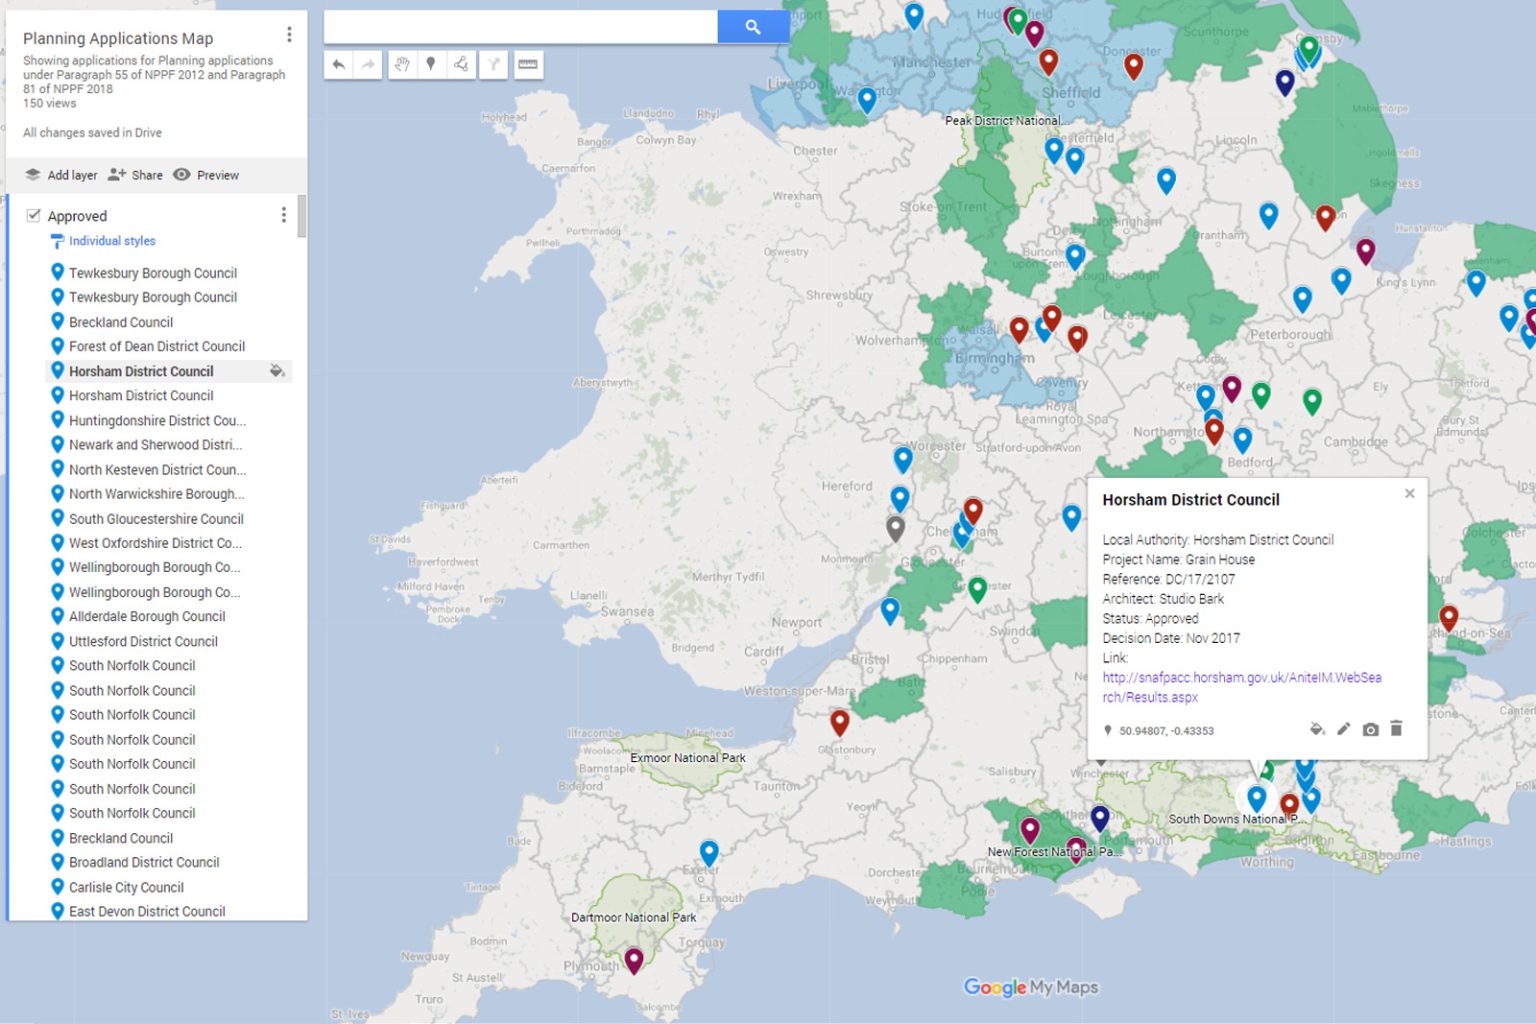Click the popup style paint bucket icon

coord(1317,729)
